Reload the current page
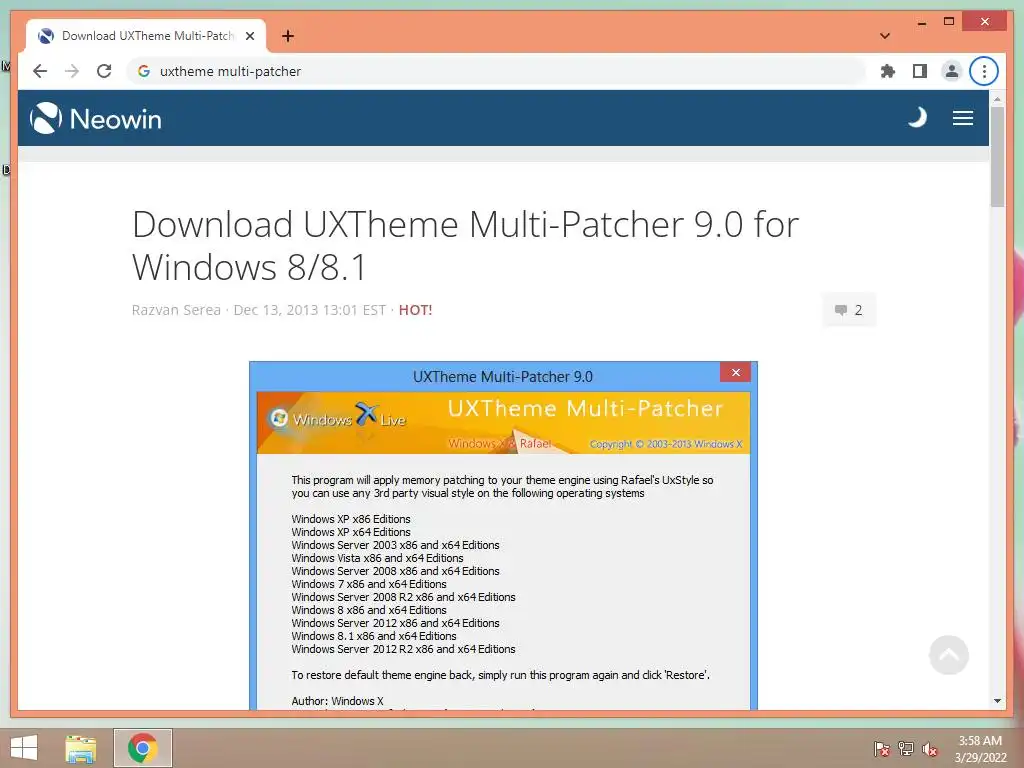 104,71
